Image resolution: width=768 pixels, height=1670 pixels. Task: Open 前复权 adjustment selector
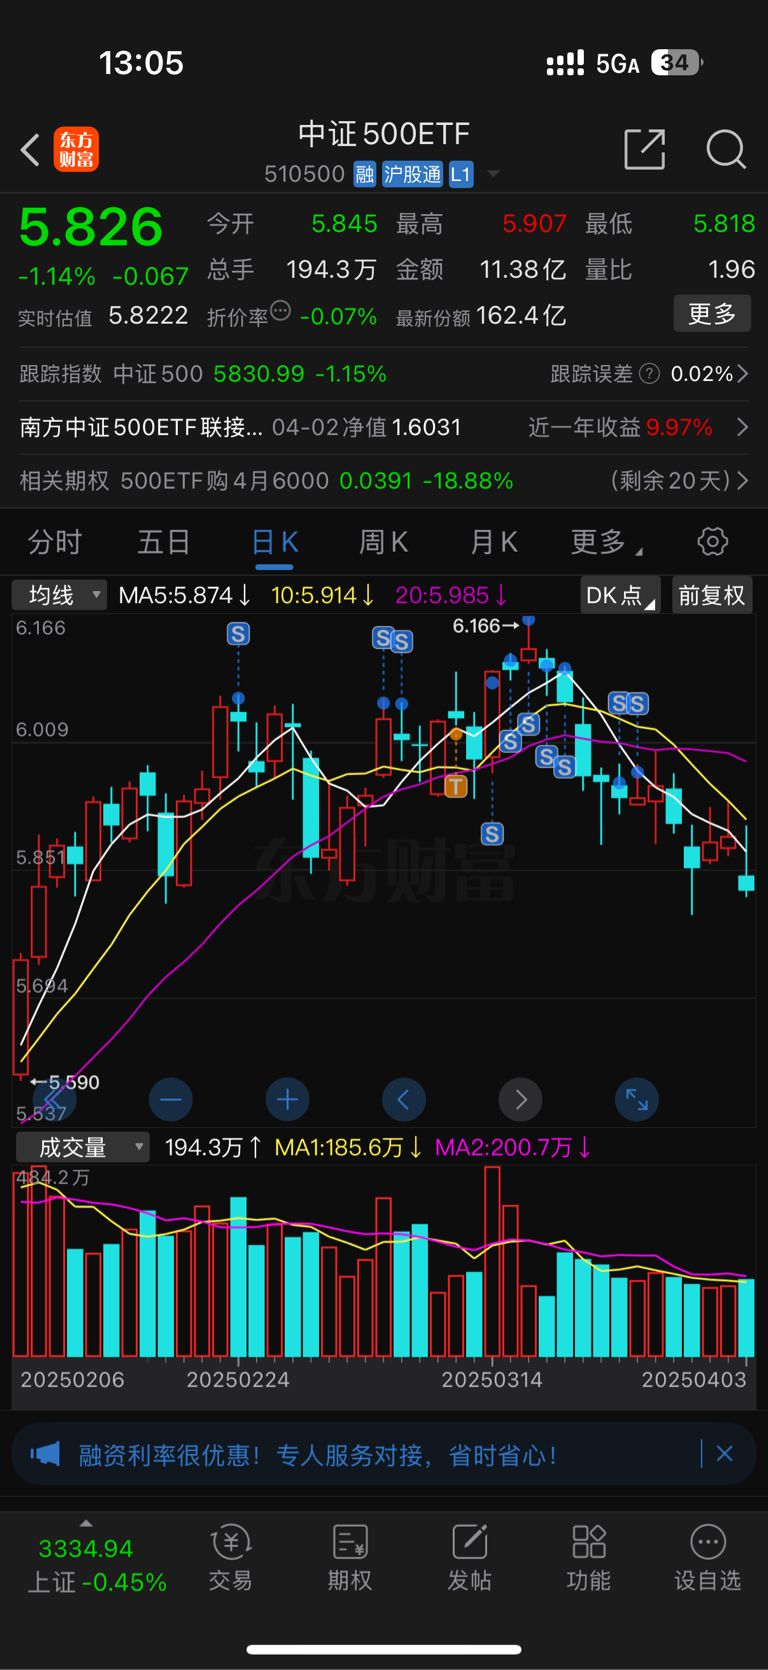pyautogui.click(x=712, y=596)
